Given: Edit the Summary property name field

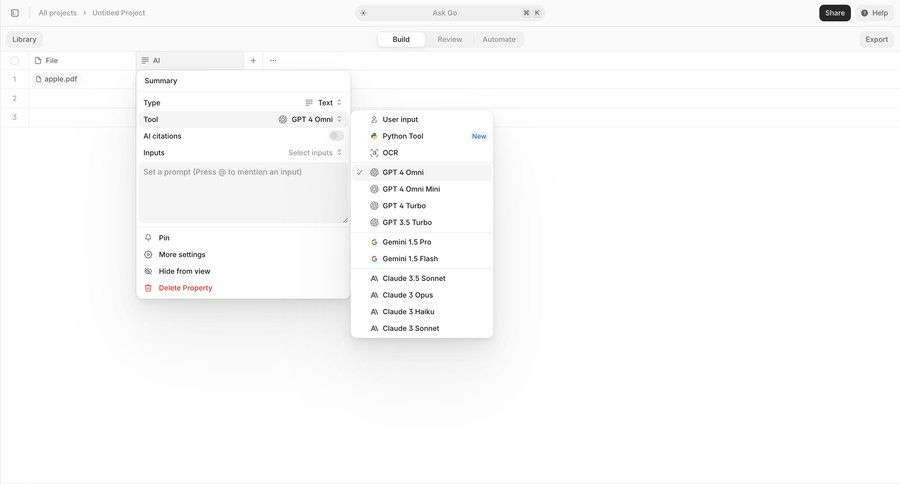Looking at the screenshot, I should (243, 81).
